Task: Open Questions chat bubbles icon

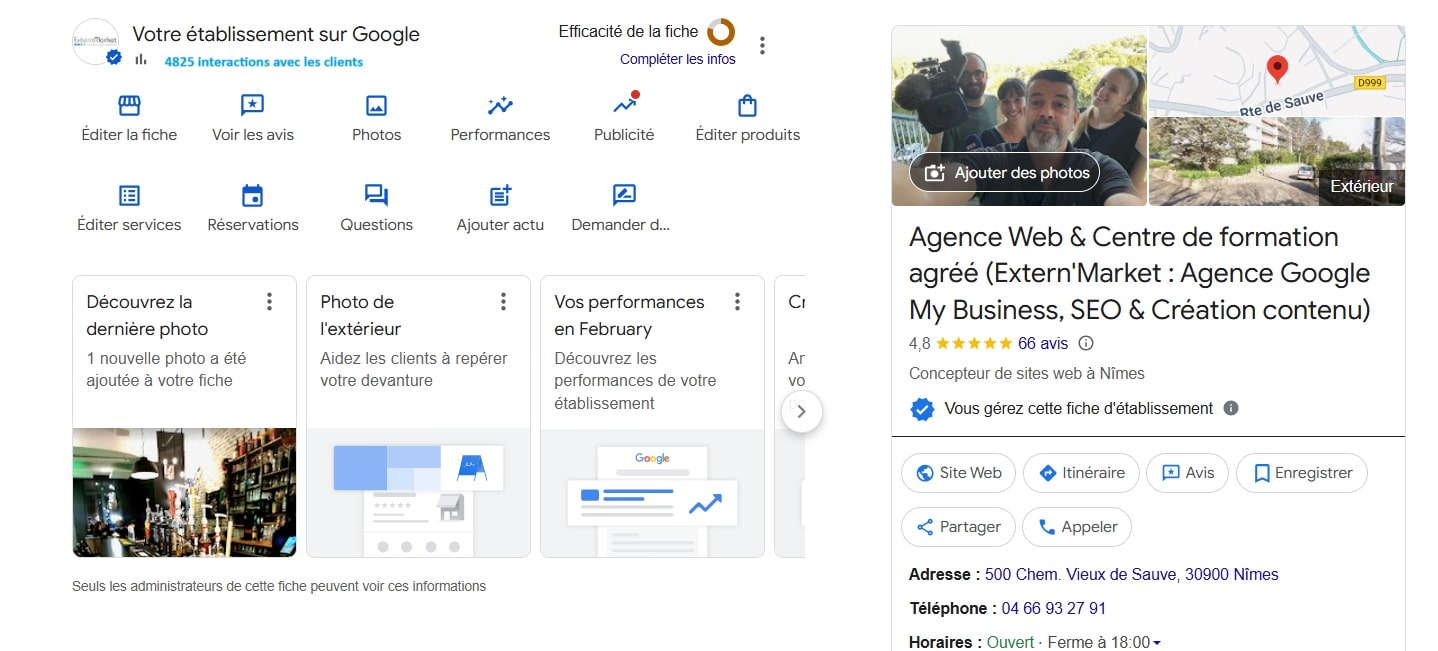Action: 376,195
